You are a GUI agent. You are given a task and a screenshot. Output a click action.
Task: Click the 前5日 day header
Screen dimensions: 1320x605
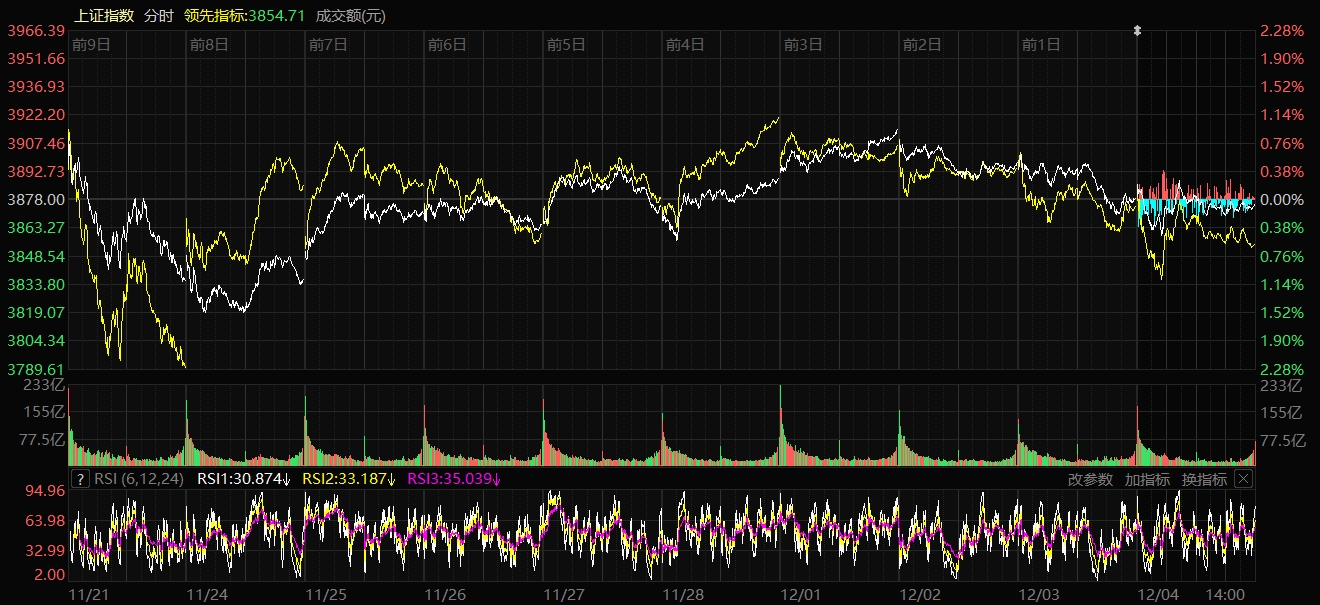566,44
